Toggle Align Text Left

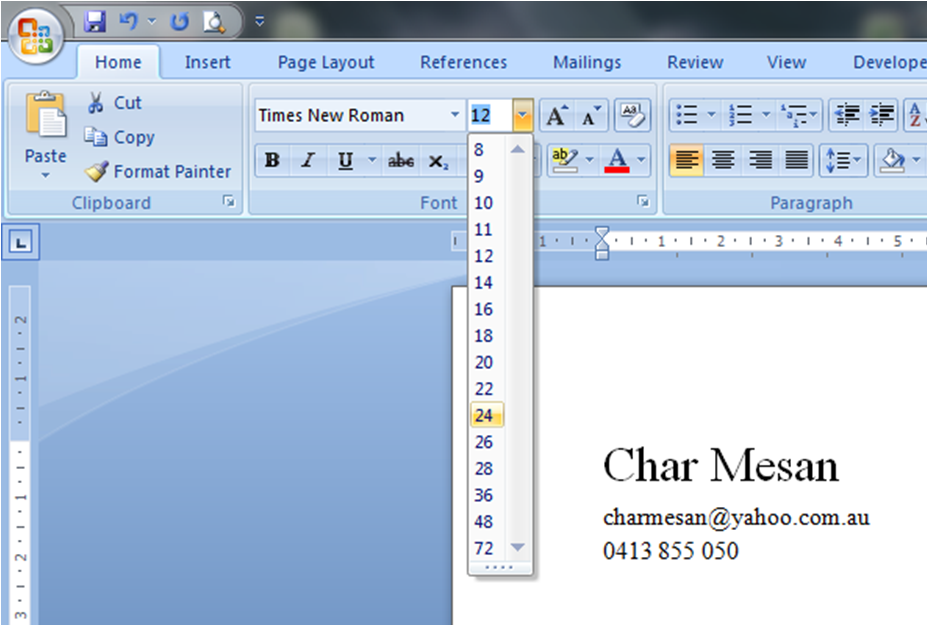(x=687, y=160)
